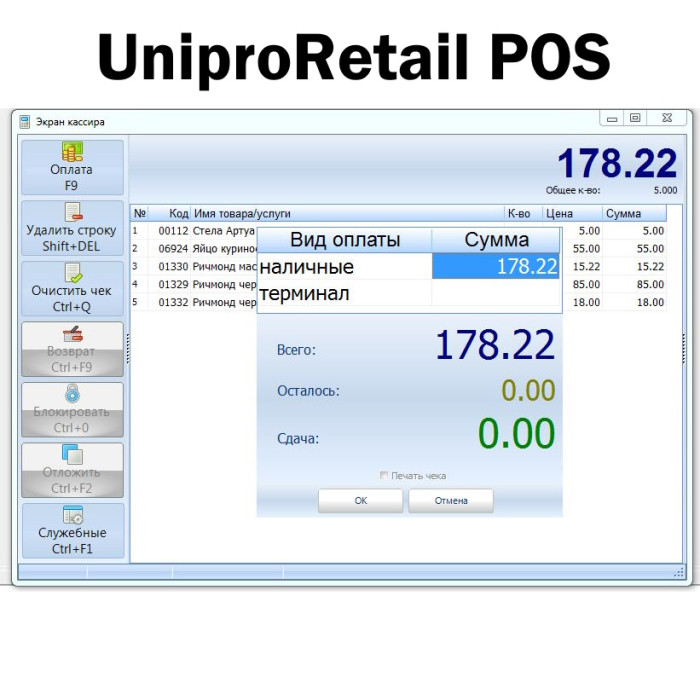The width and height of the screenshot is (700, 700).
Task: Click the Отложить icon
Action: coord(72,455)
